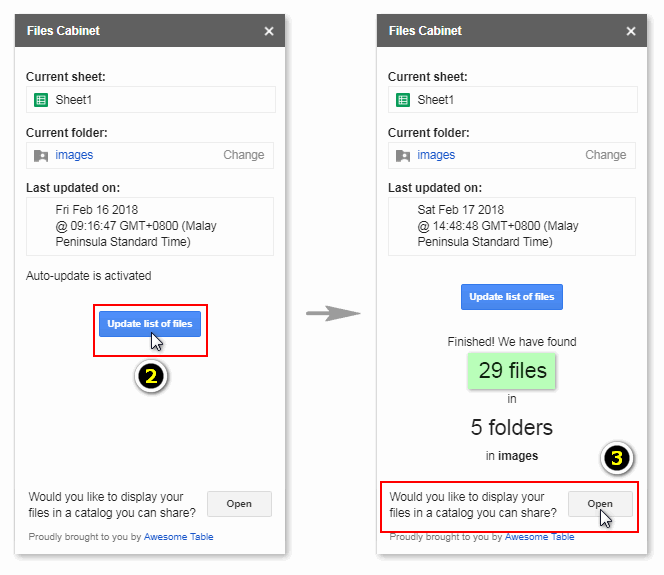Click the folder icon in left panel

coord(41,156)
